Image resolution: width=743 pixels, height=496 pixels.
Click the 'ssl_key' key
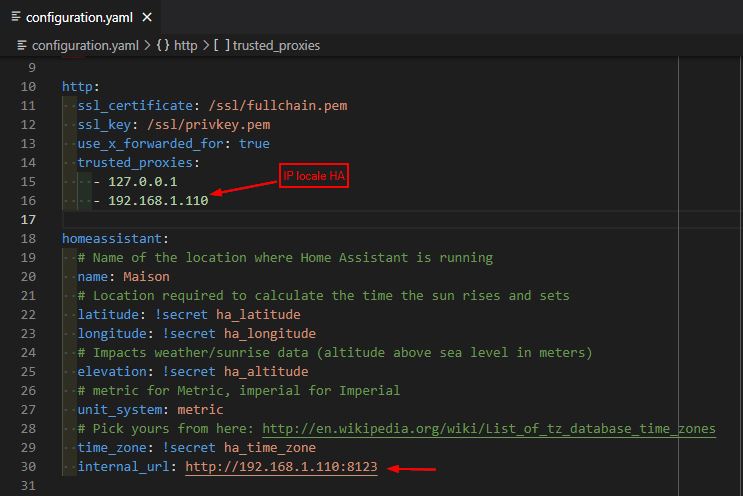click(104, 125)
